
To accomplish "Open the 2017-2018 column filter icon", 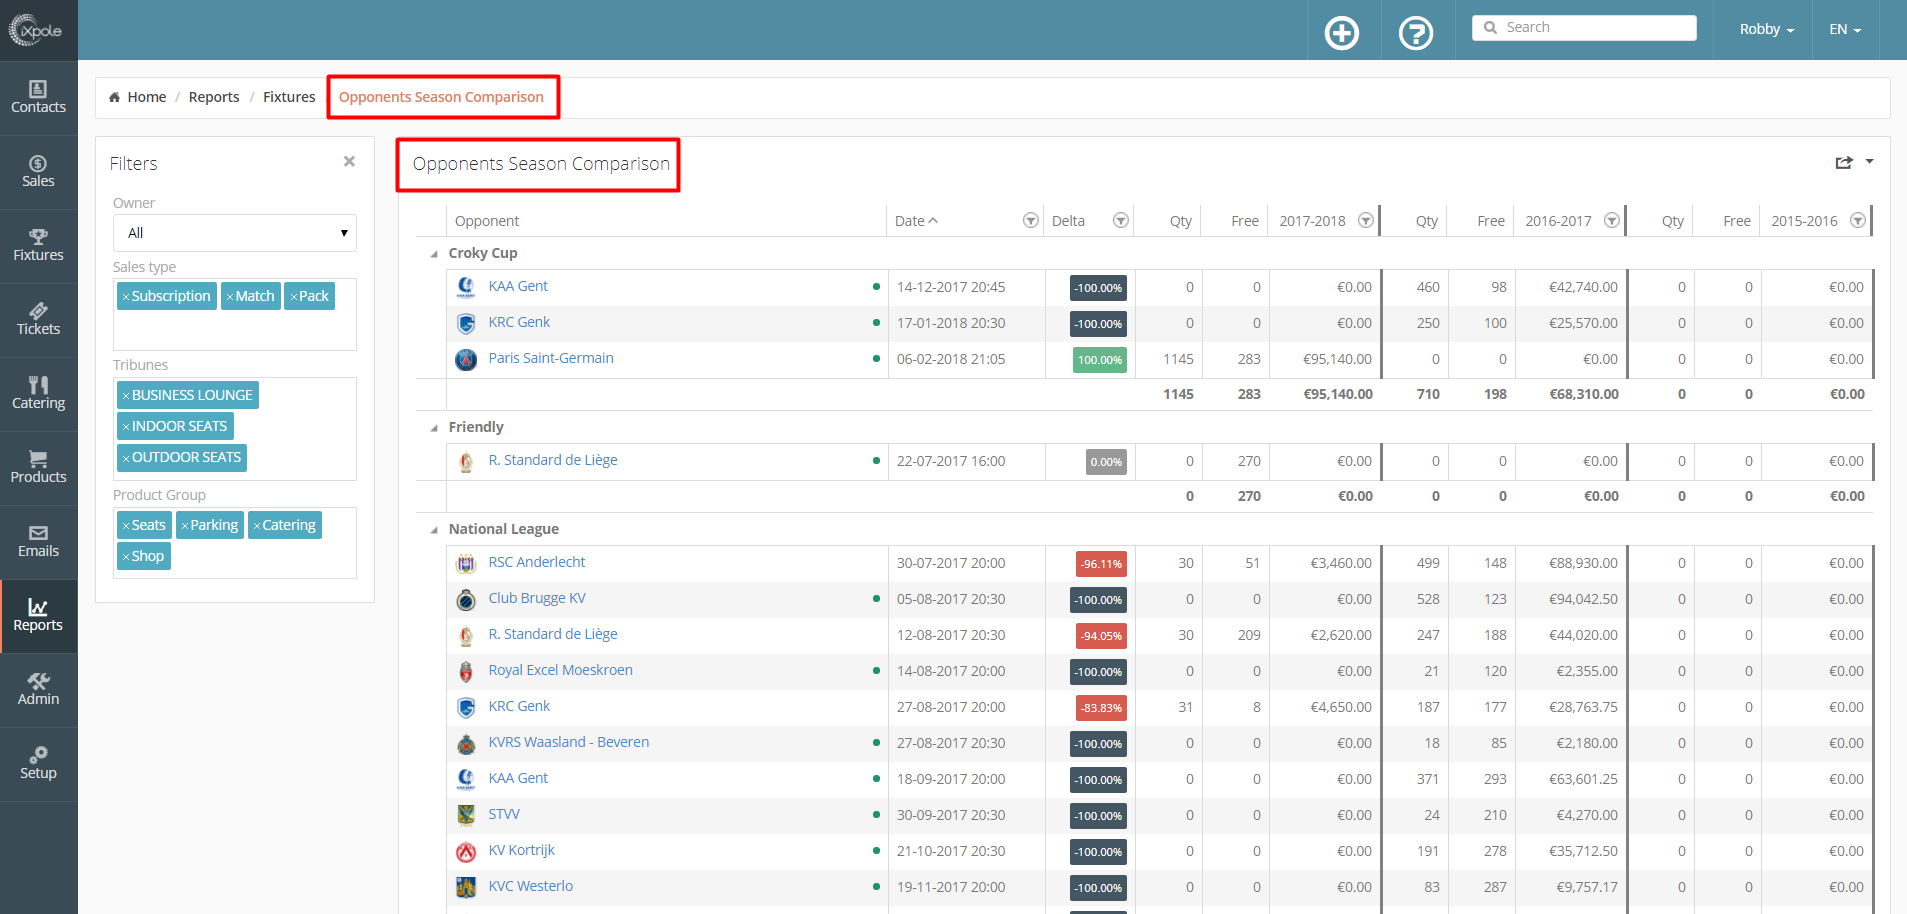I will click(x=1365, y=220).
